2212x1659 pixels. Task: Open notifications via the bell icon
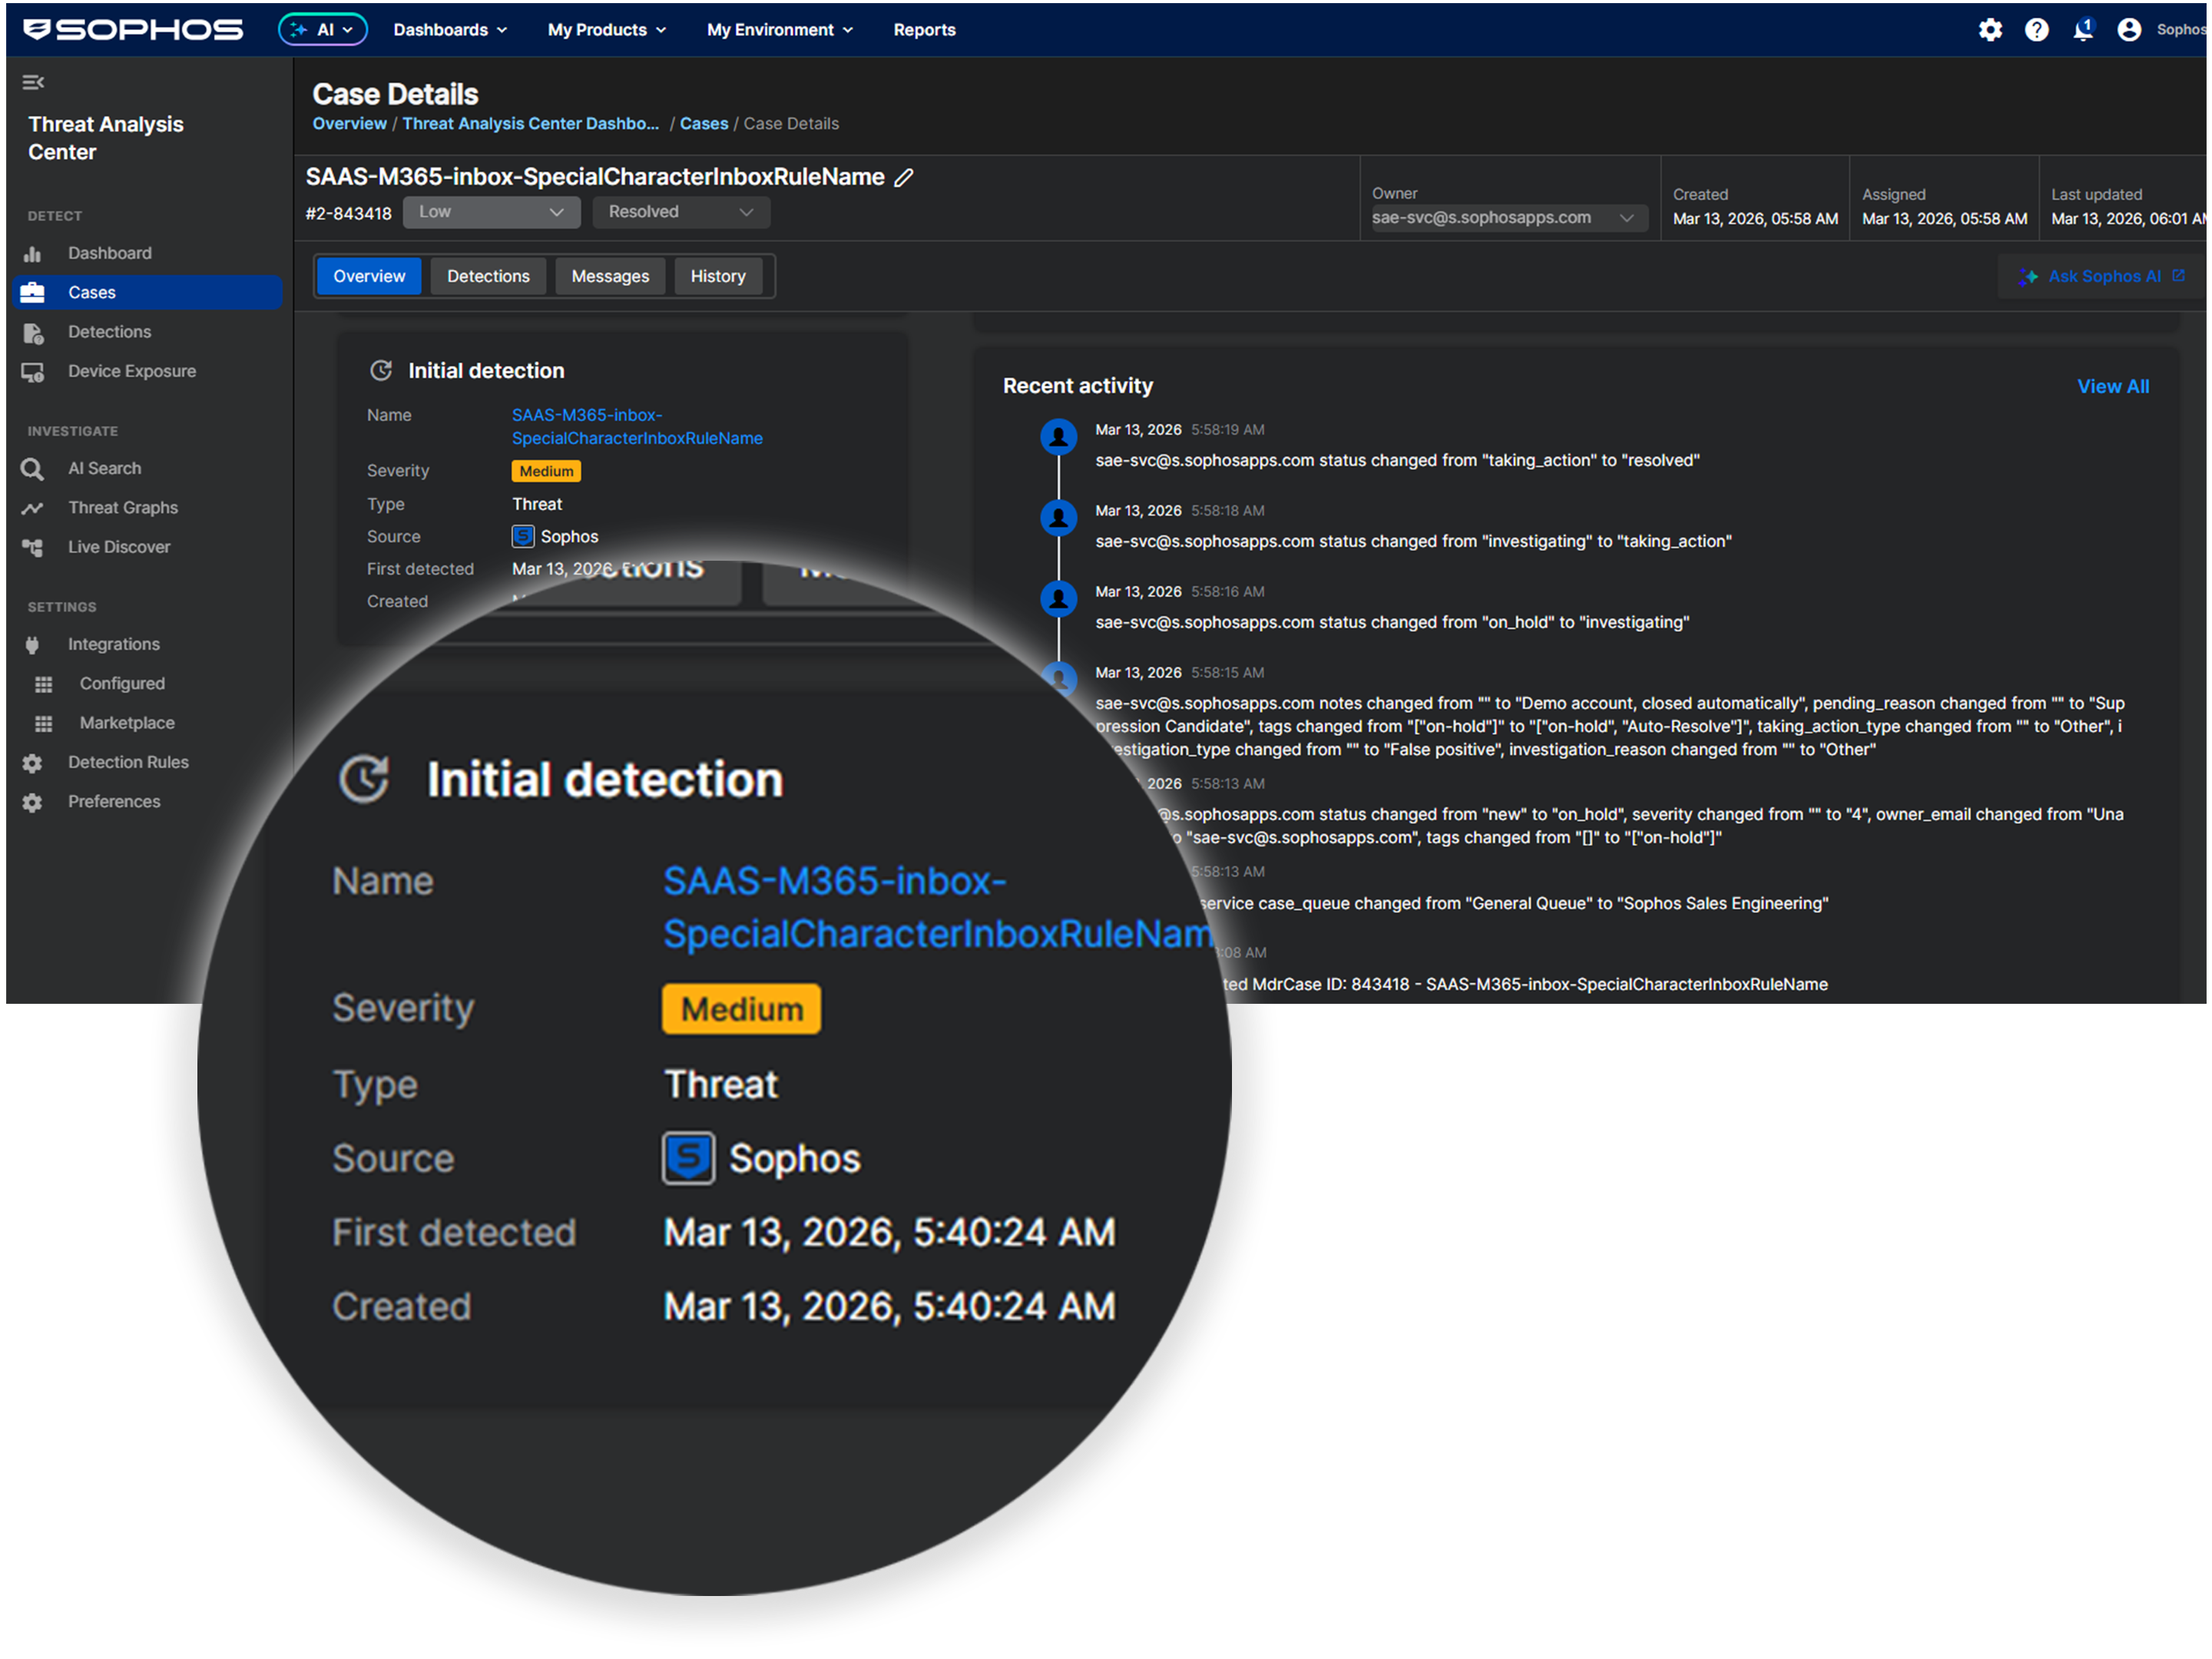point(2082,30)
